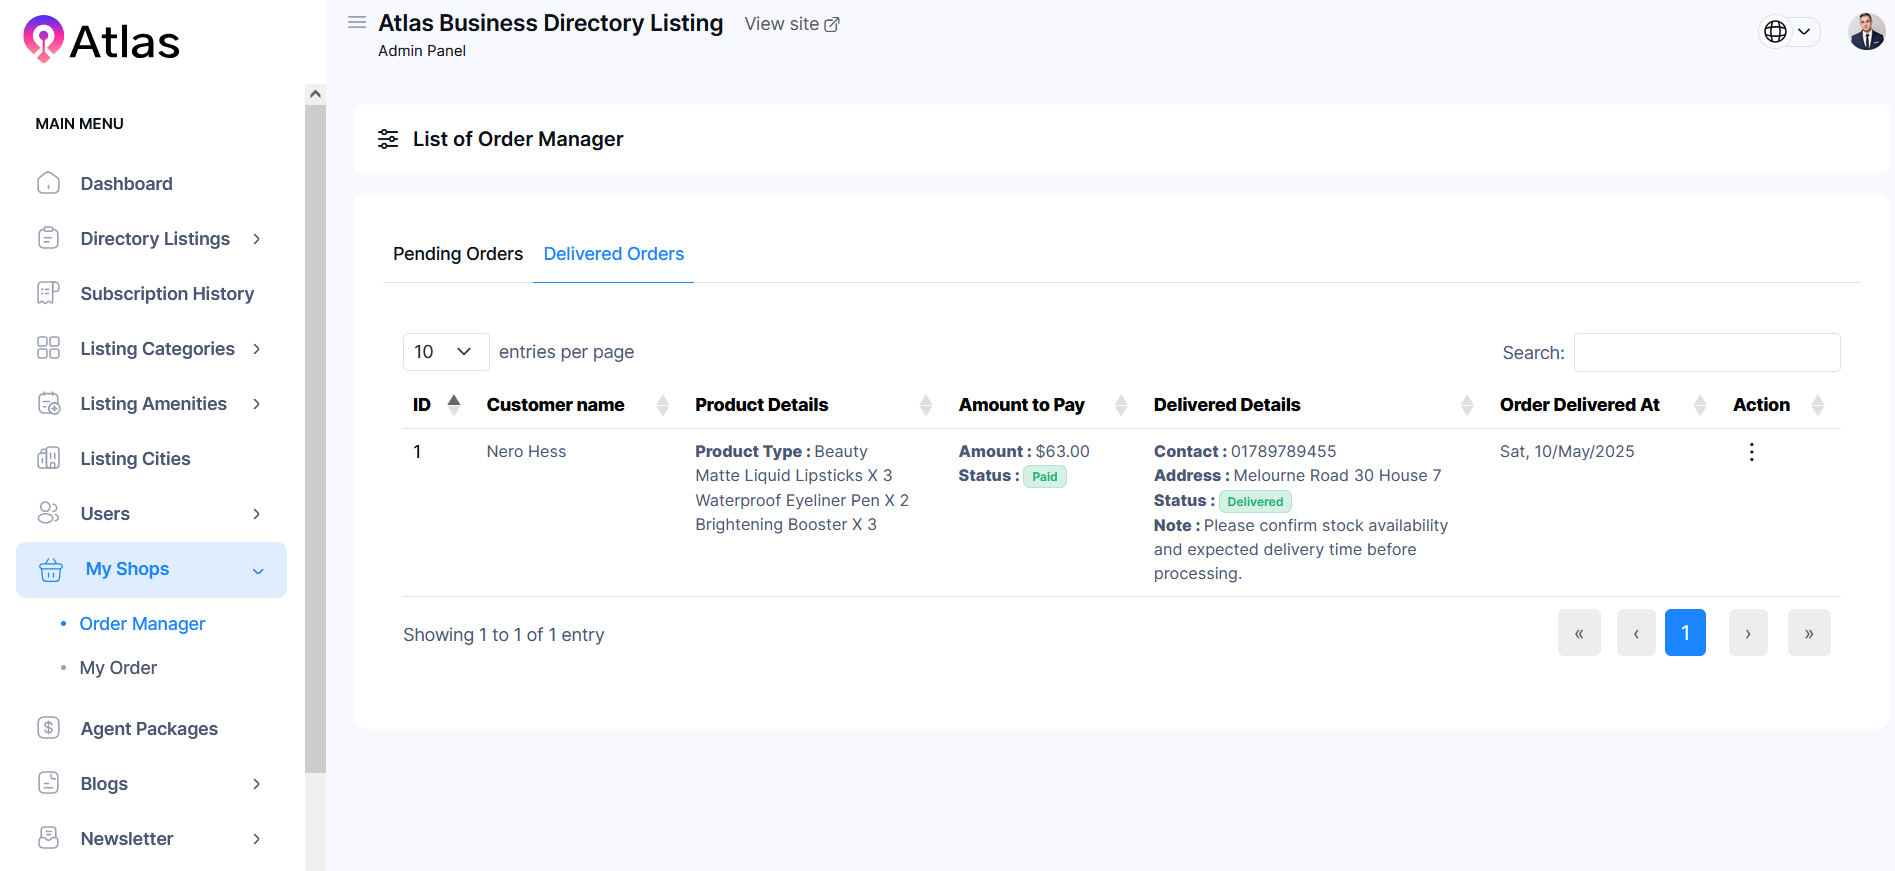Select the Delivered Orders tab
Image resolution: width=1895 pixels, height=871 pixels.
[613, 254]
